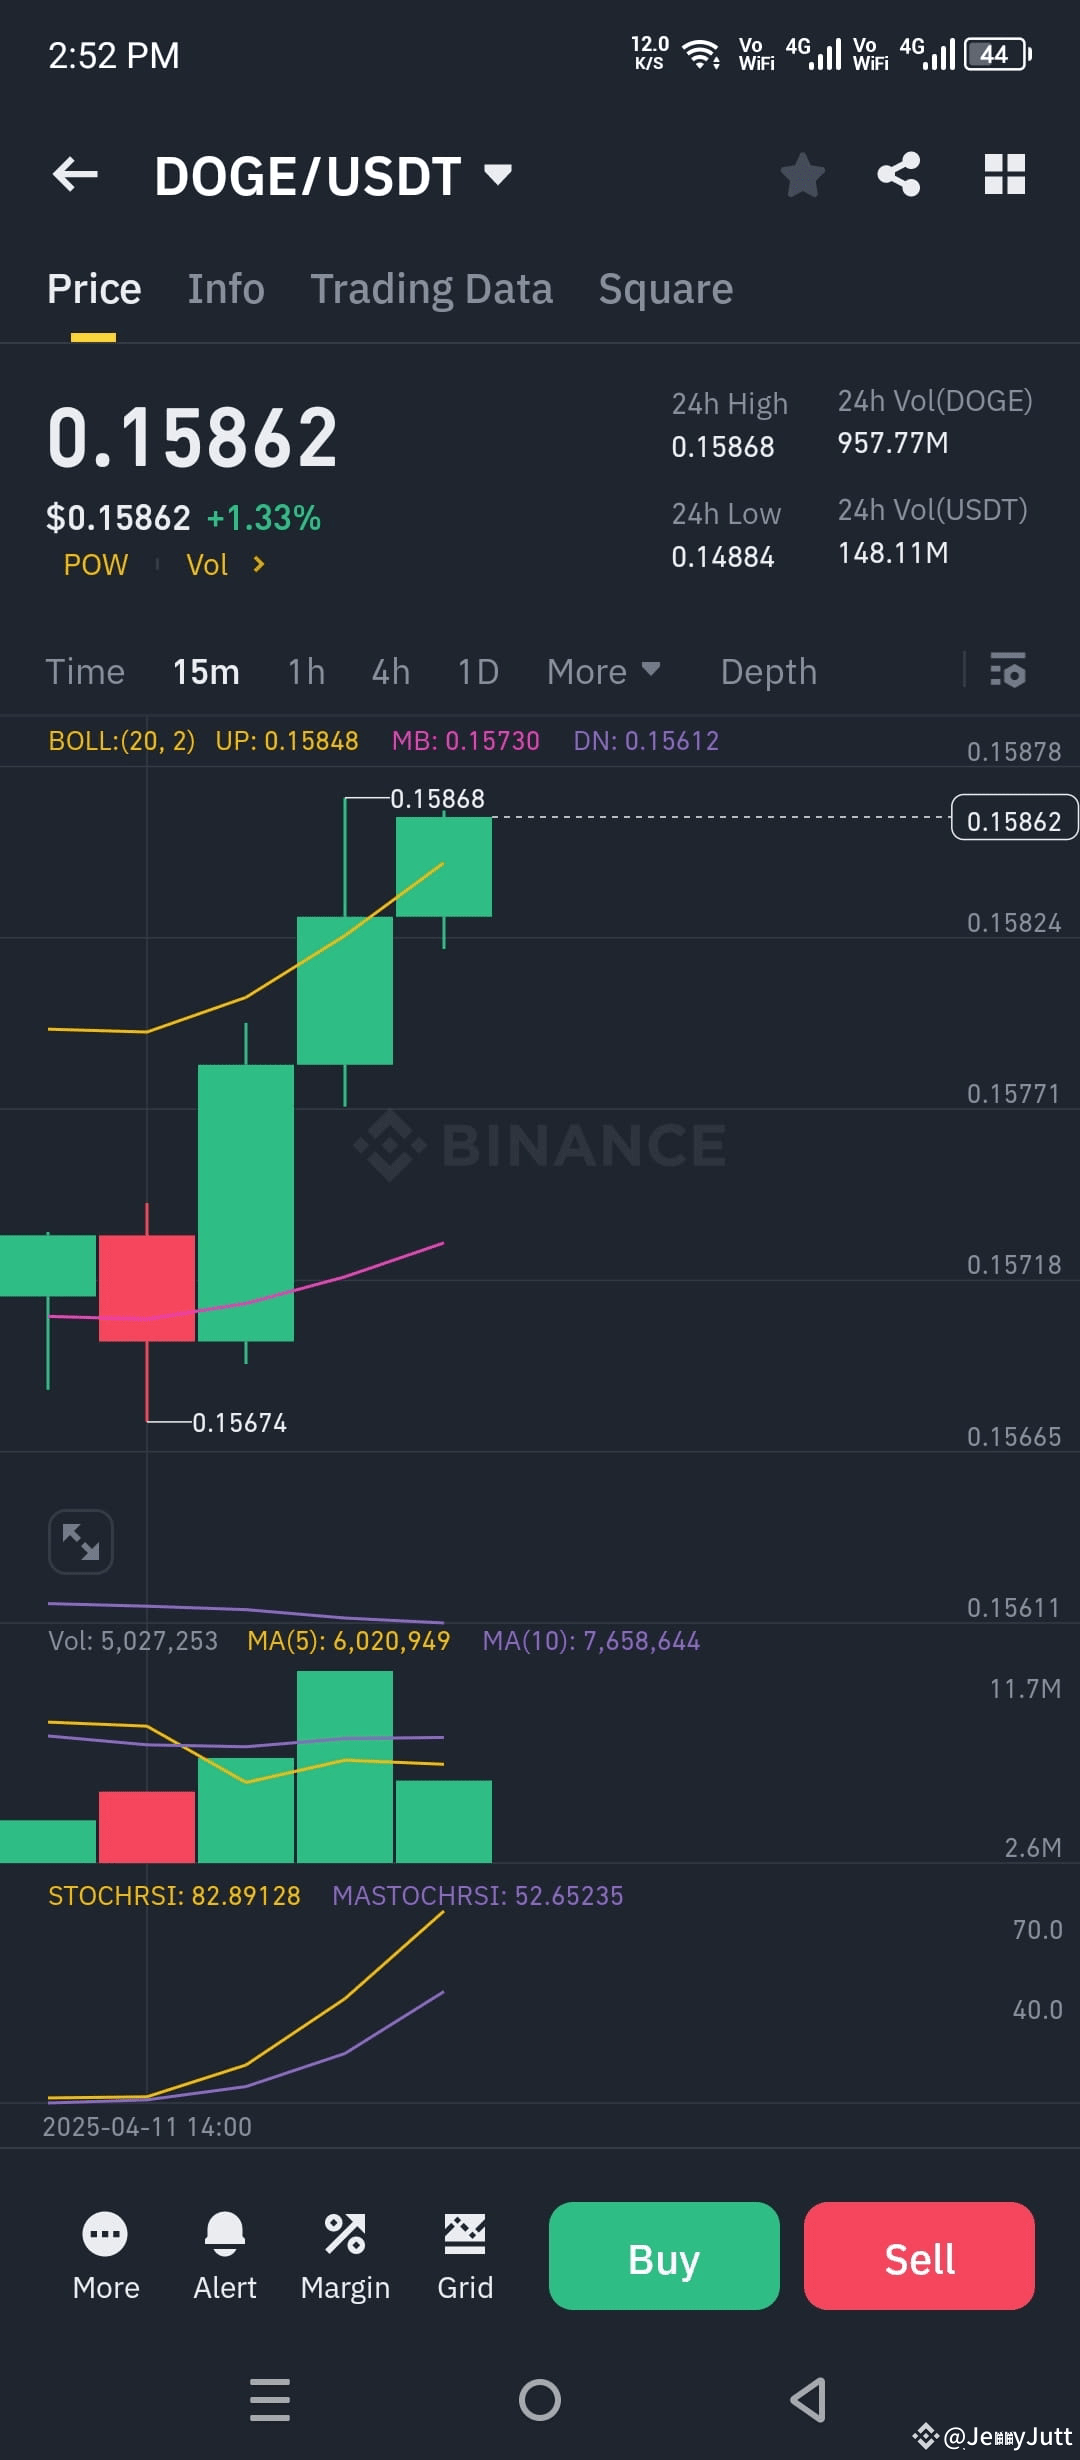Switch to 4h candle view
The width and height of the screenshot is (1080, 2460).
390,671
